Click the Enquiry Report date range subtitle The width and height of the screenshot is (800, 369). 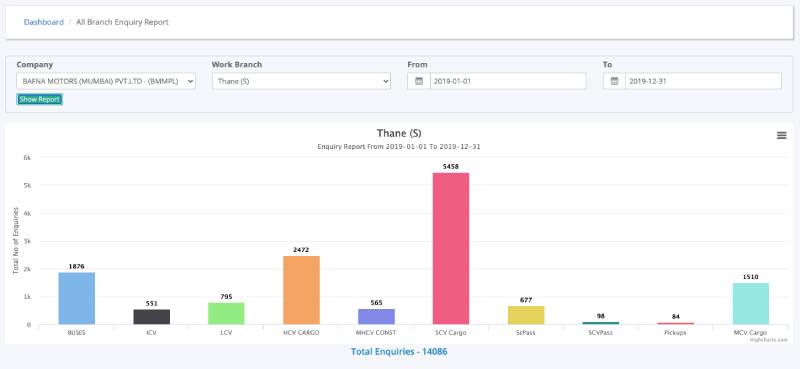point(399,146)
